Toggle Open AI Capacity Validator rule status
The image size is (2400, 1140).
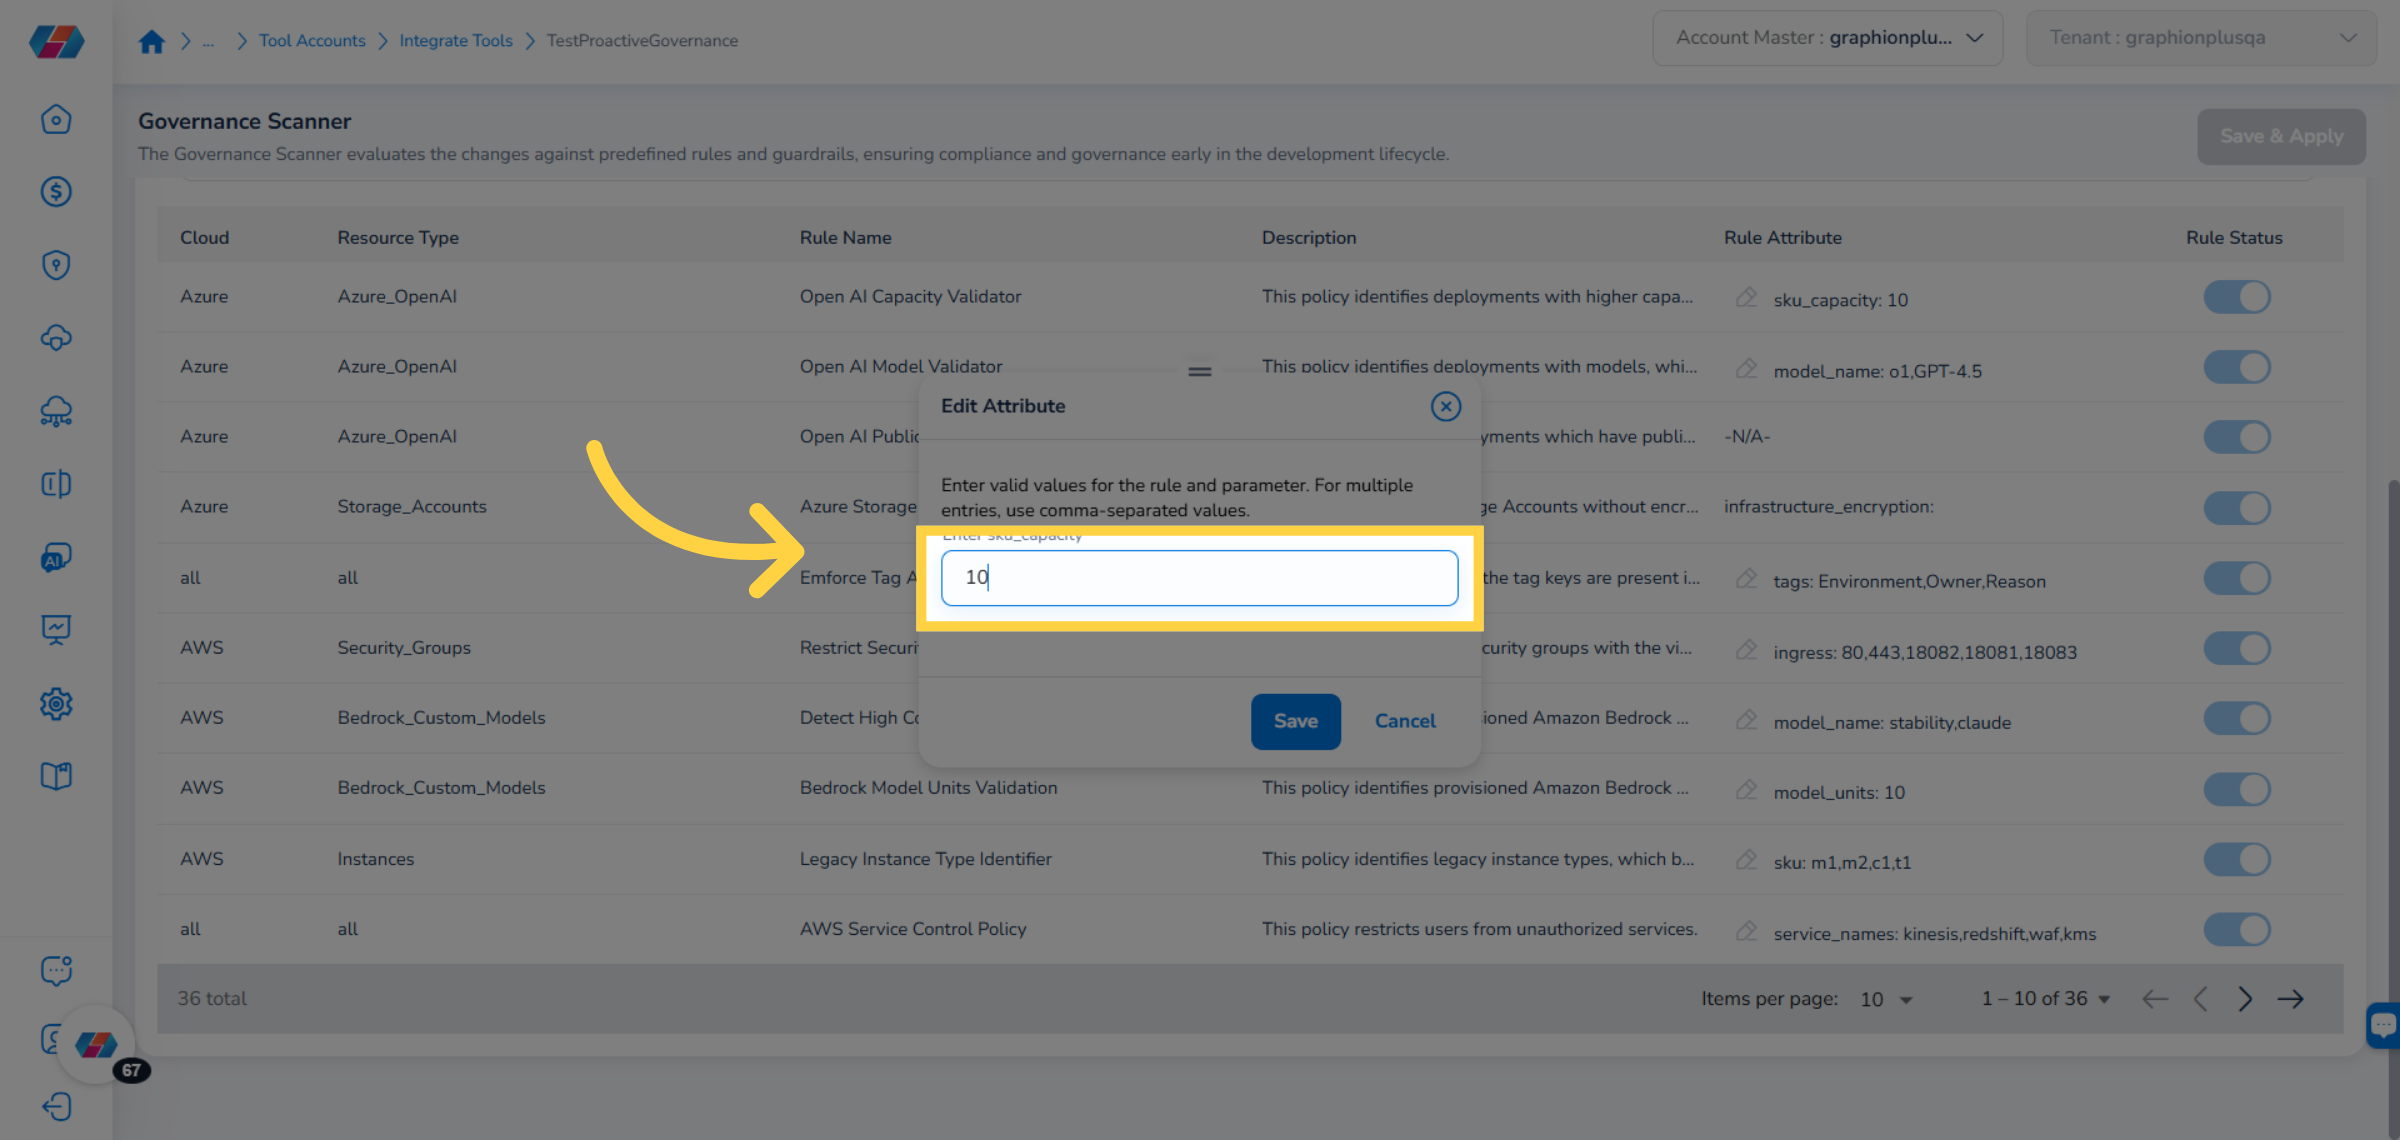[2237, 297]
